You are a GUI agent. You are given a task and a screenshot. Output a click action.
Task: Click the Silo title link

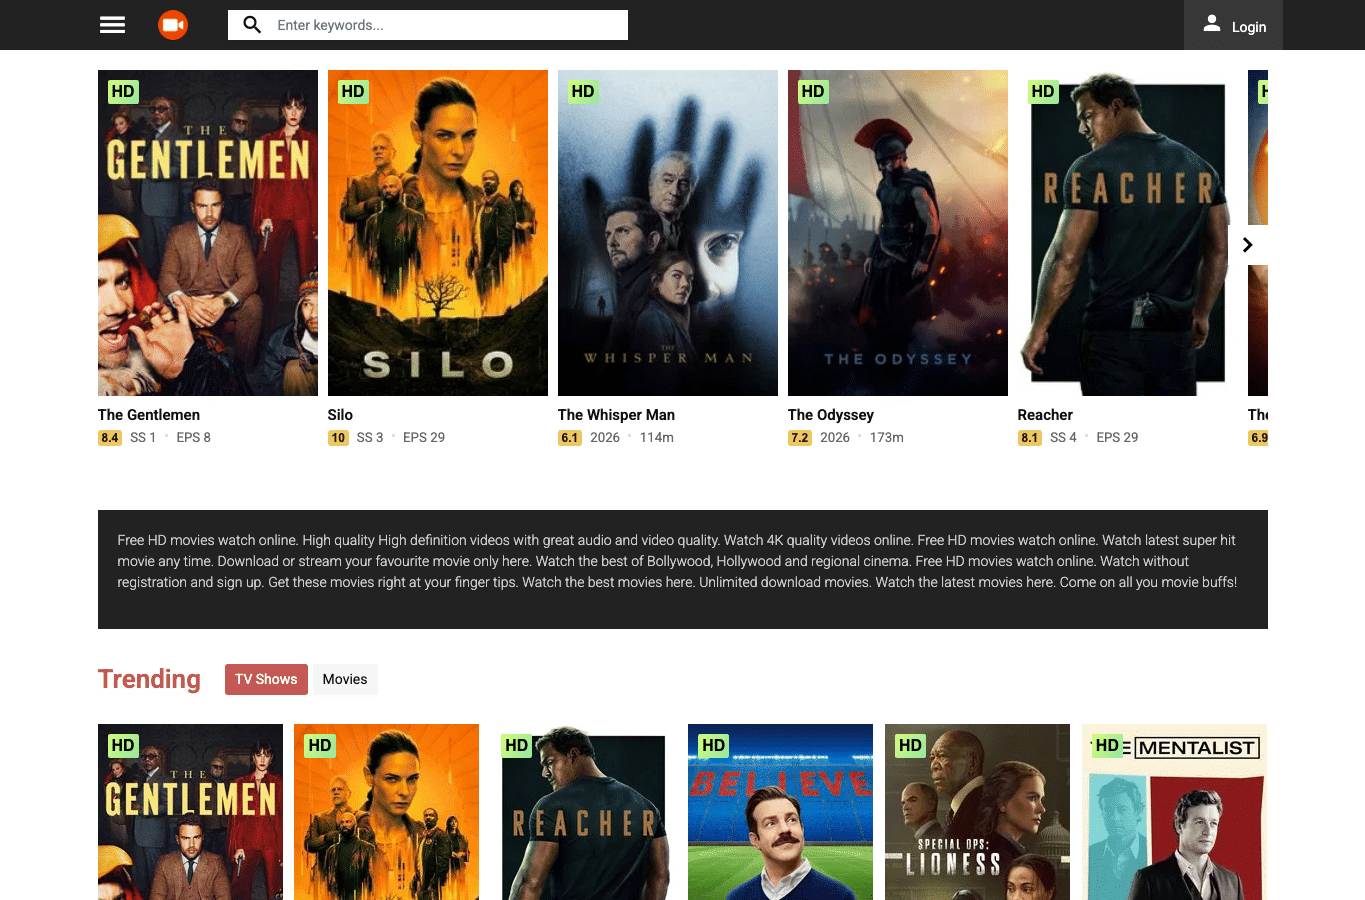tap(340, 415)
